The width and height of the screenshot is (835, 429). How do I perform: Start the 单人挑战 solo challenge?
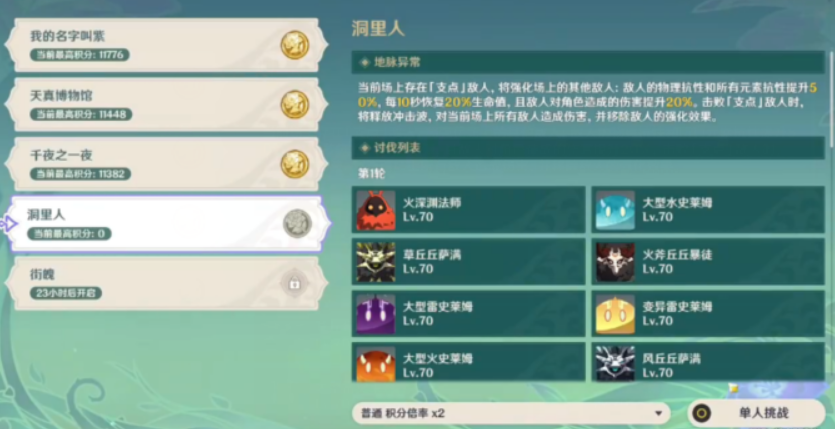click(x=756, y=413)
